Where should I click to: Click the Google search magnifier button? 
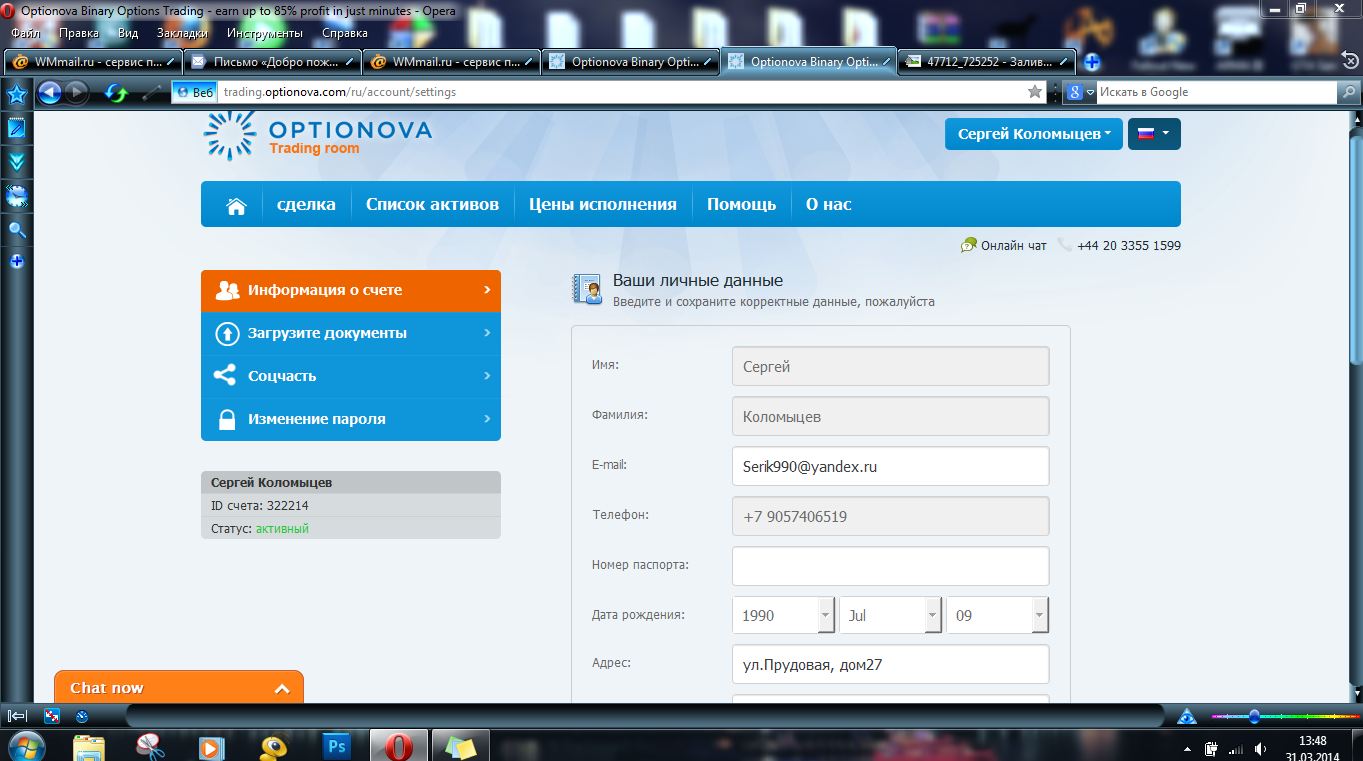coord(1349,92)
